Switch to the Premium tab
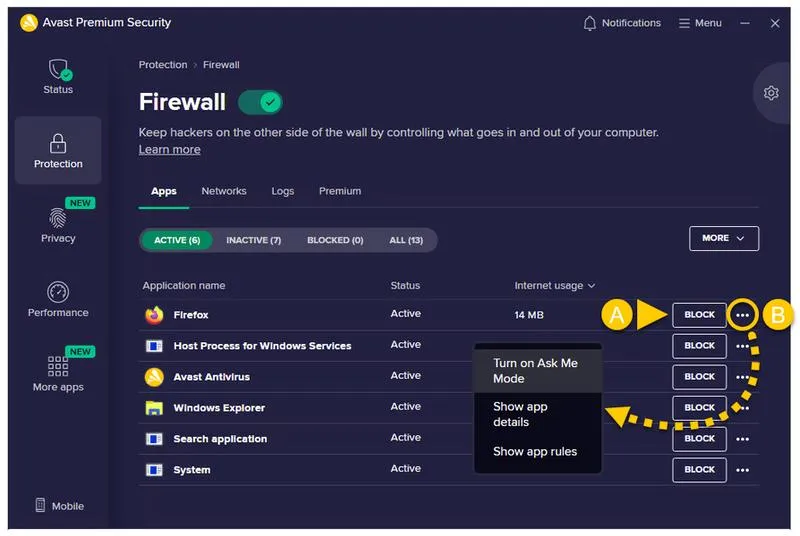The width and height of the screenshot is (800, 536). point(340,191)
